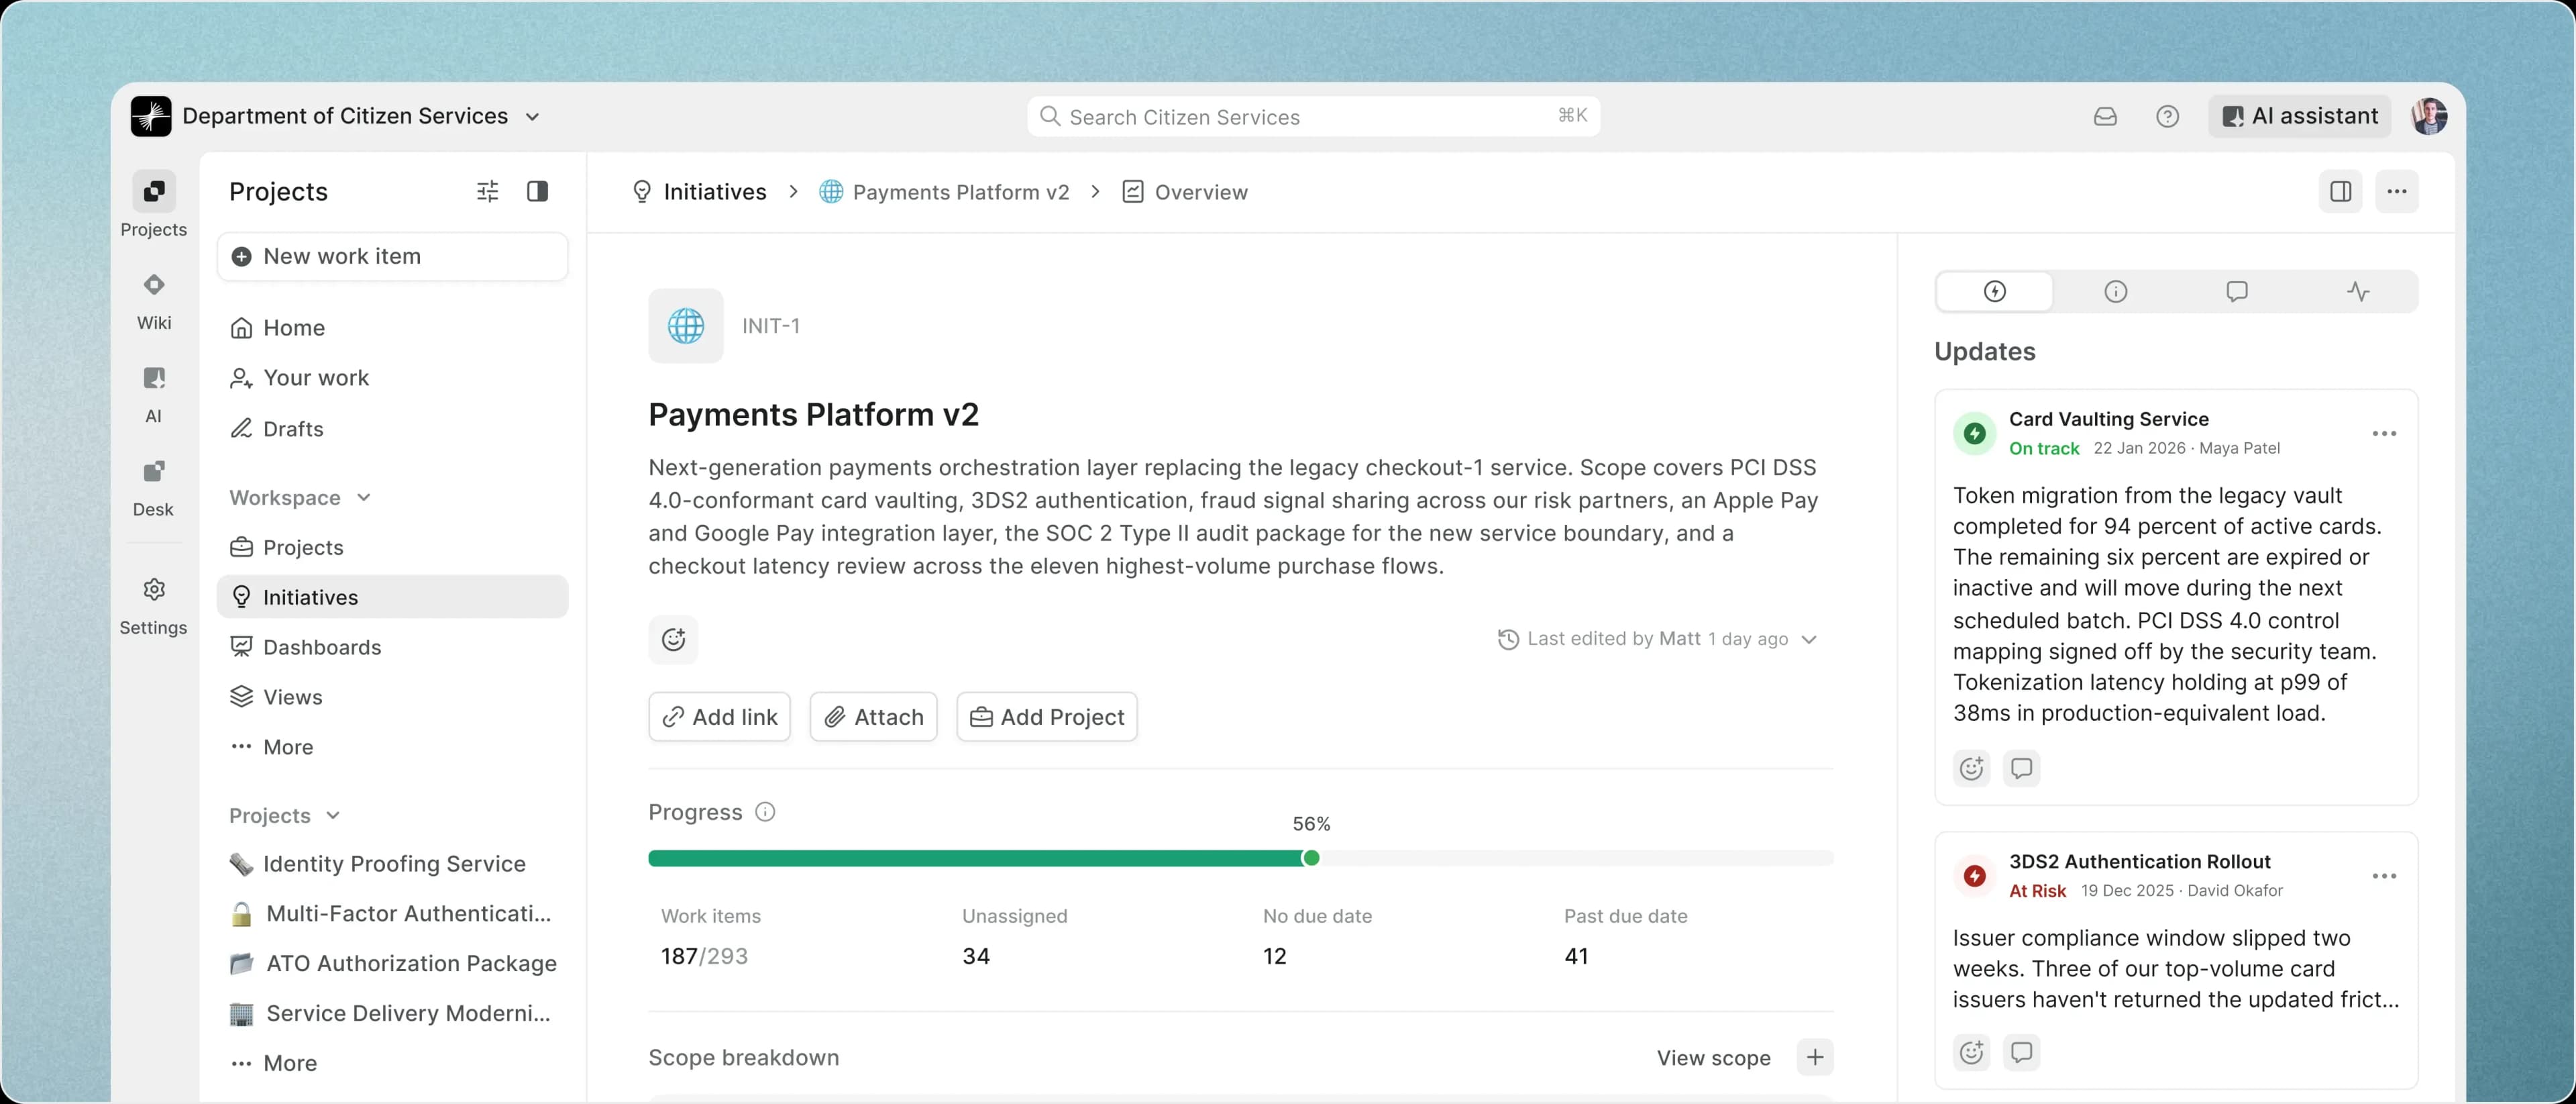This screenshot has height=1104, width=2576.
Task: Expand More under the Projects list
Action: pyautogui.click(x=392, y=1063)
